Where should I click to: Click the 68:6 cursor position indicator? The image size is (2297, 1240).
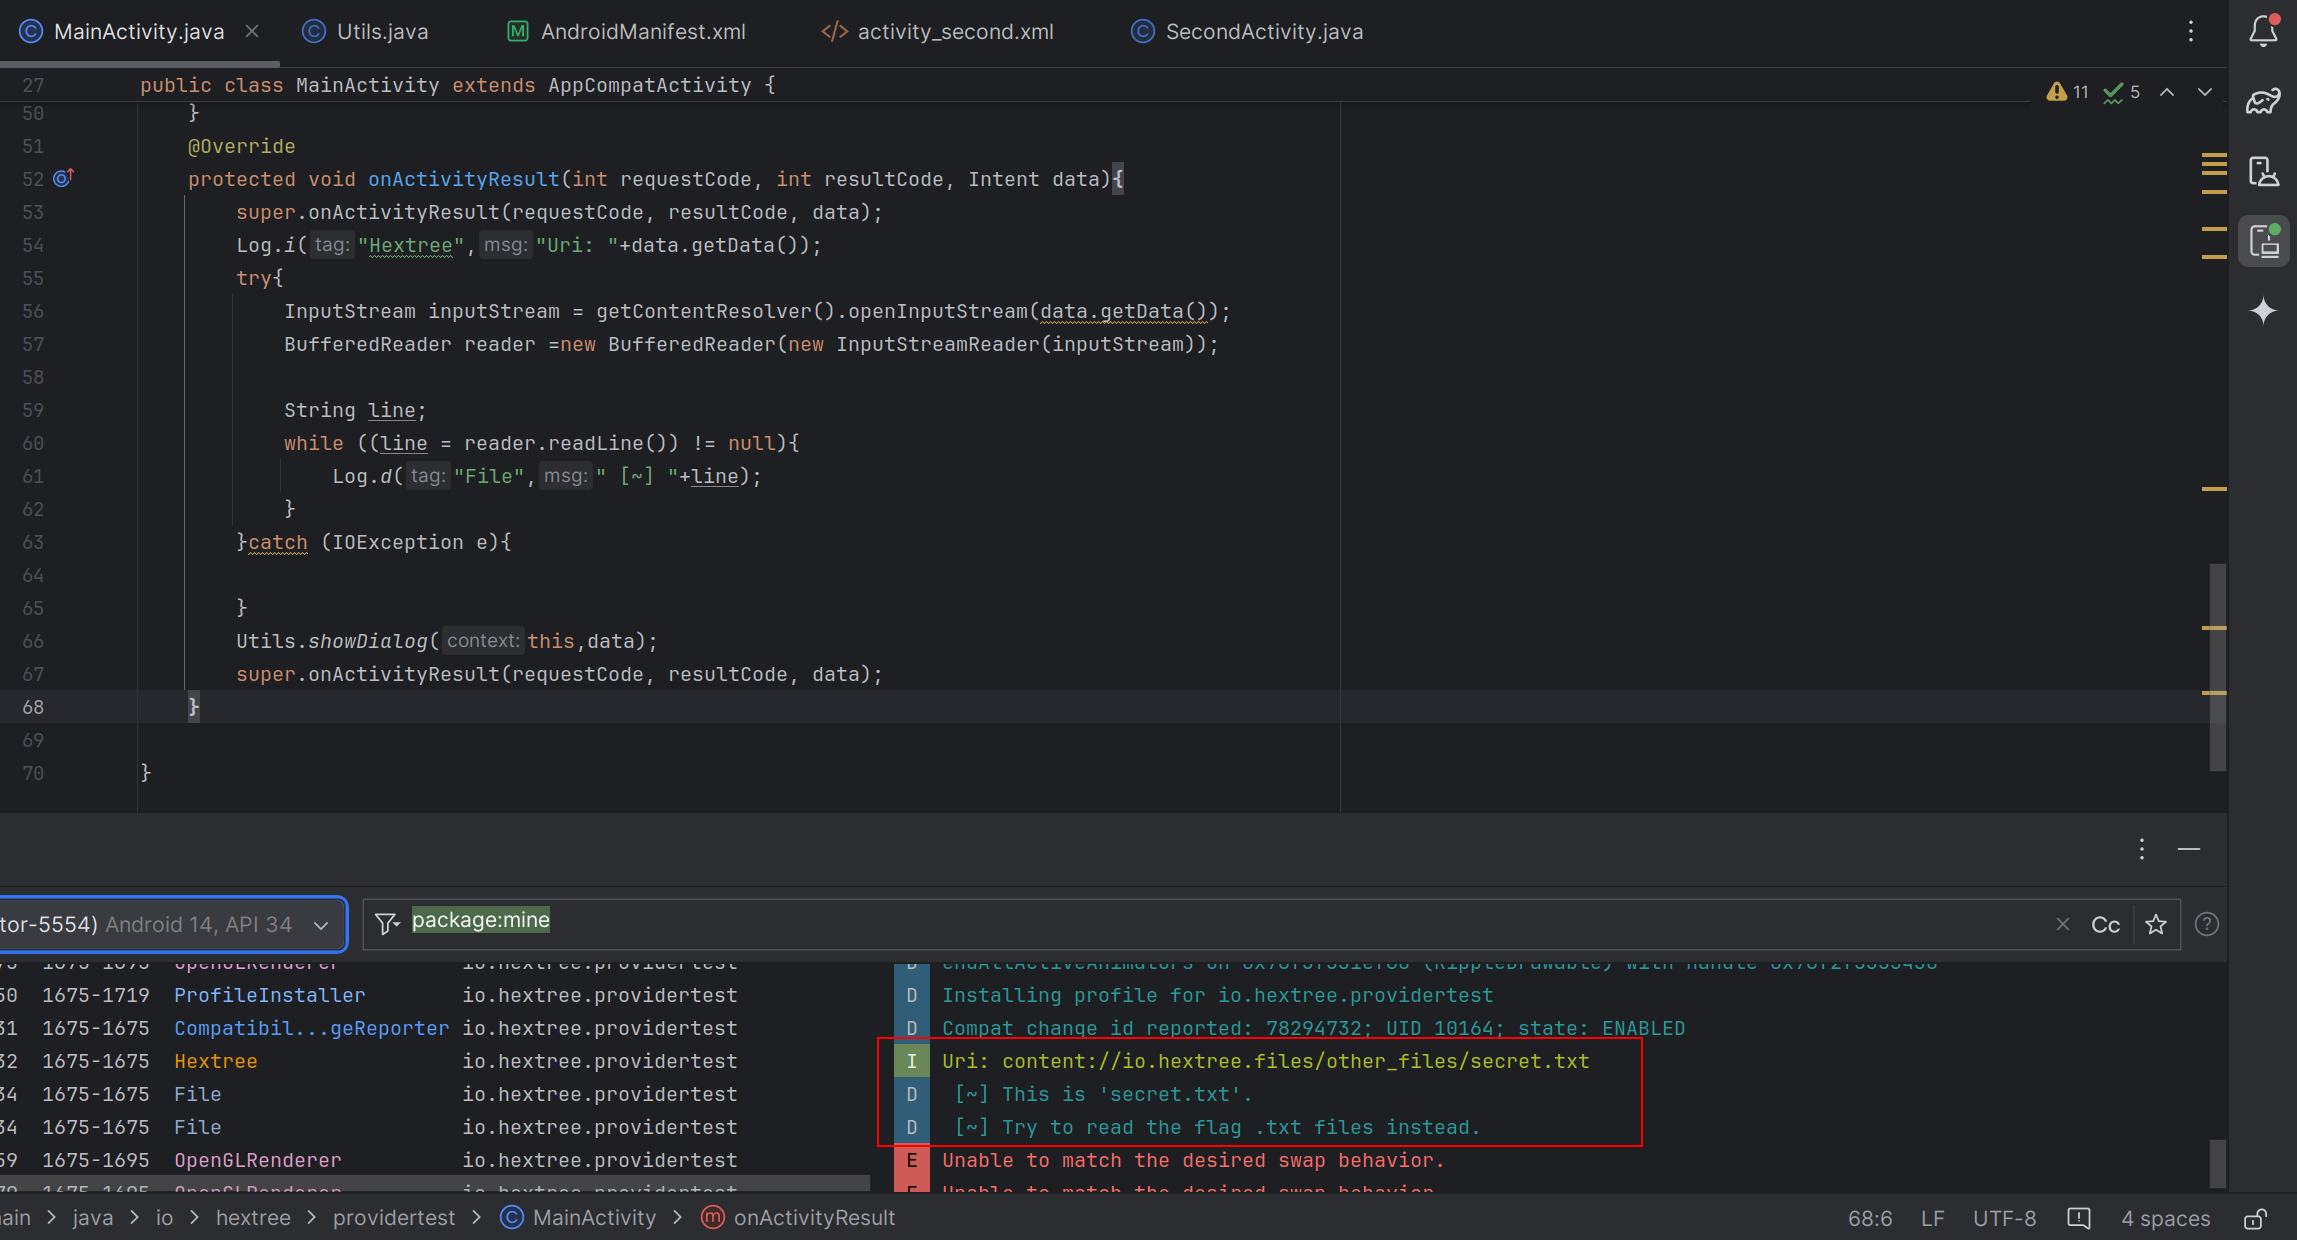tap(1869, 1218)
